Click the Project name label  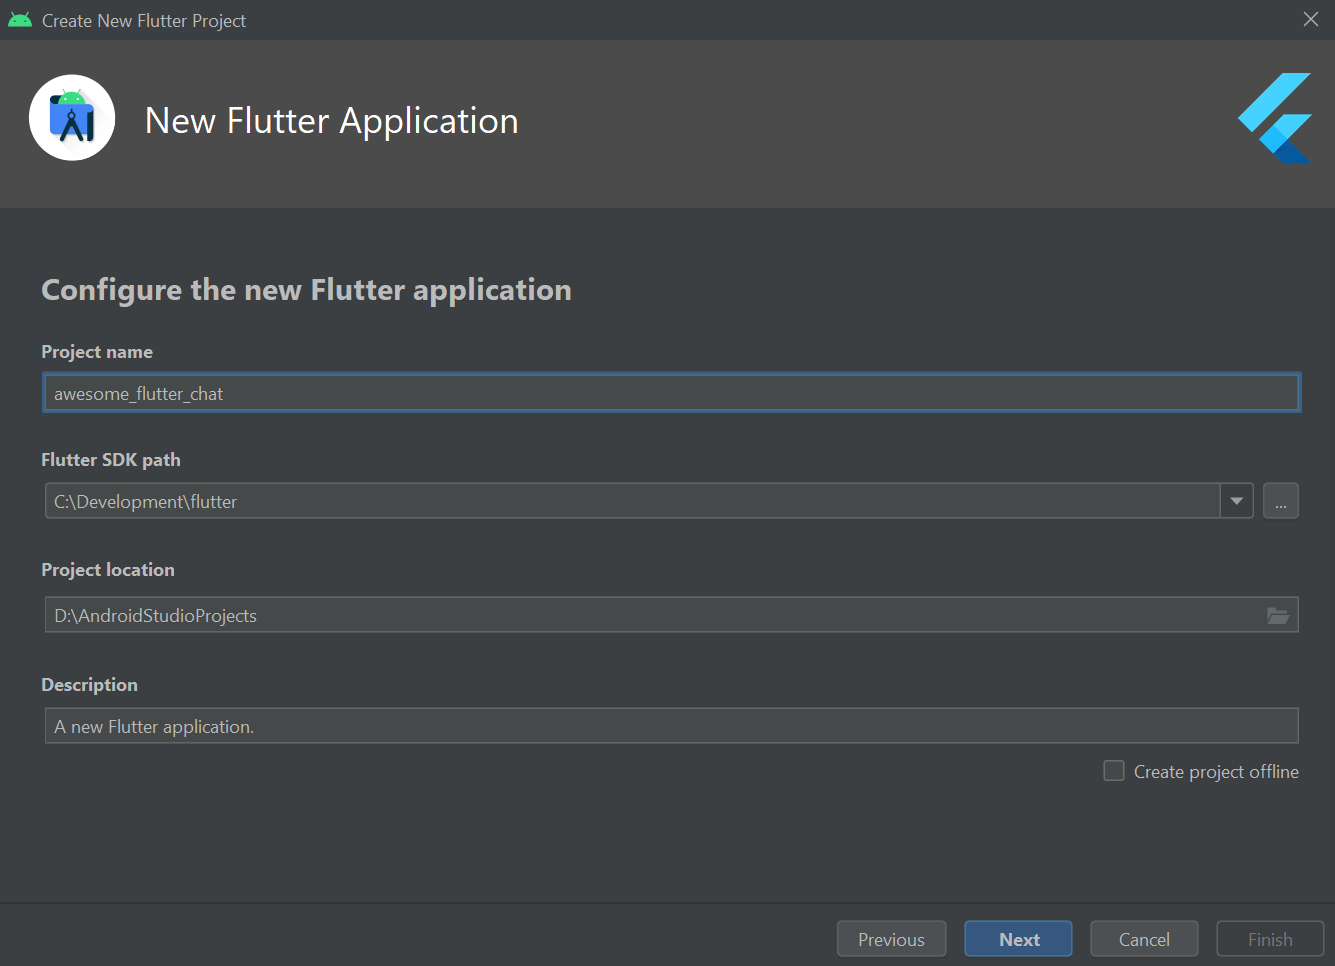(x=97, y=352)
